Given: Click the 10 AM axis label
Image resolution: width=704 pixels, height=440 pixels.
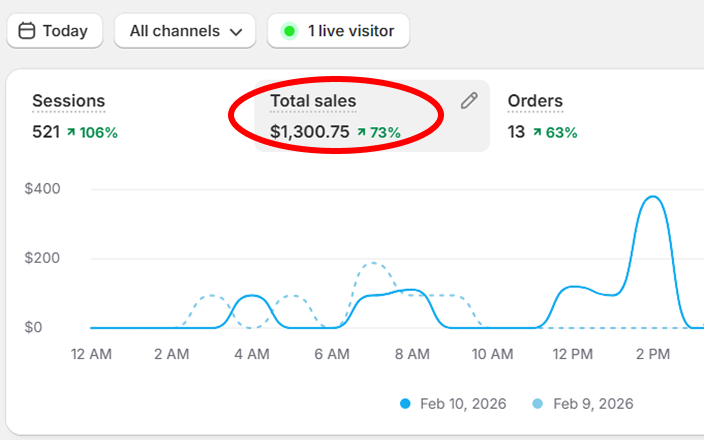Looking at the screenshot, I should tap(493, 354).
